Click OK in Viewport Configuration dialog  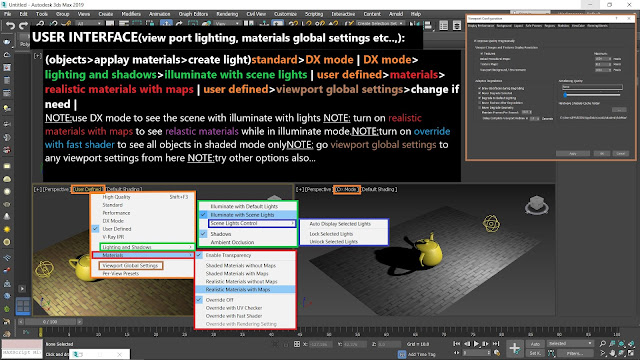coord(602,153)
